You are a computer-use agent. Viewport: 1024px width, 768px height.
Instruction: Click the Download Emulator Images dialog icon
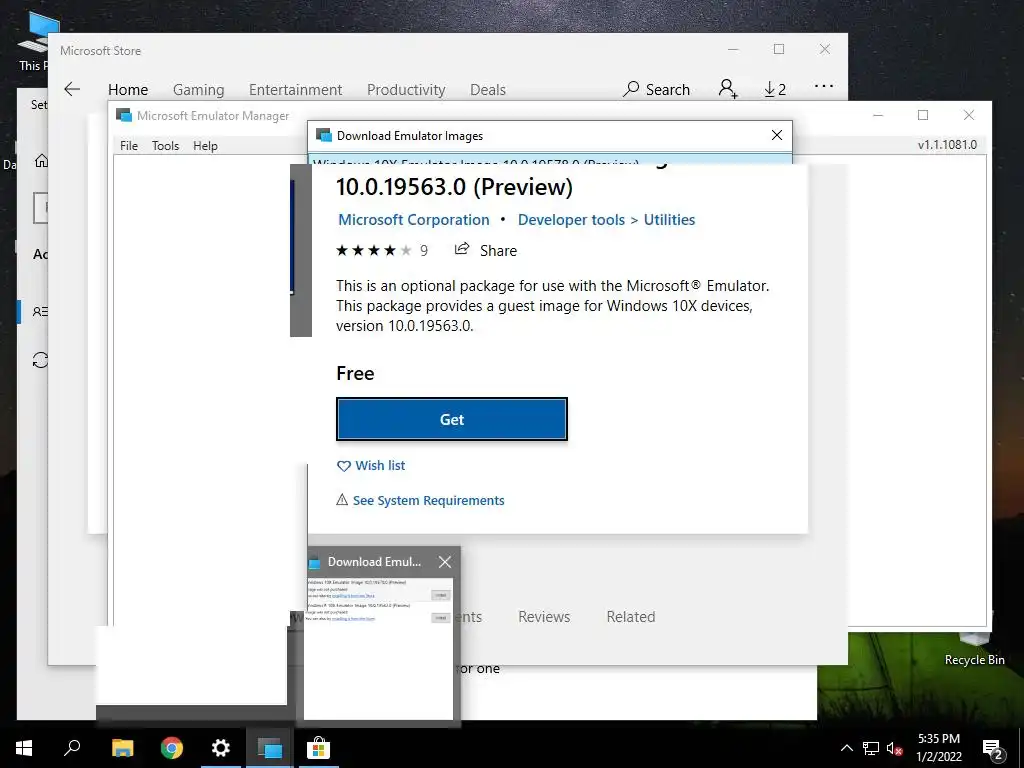(323, 135)
